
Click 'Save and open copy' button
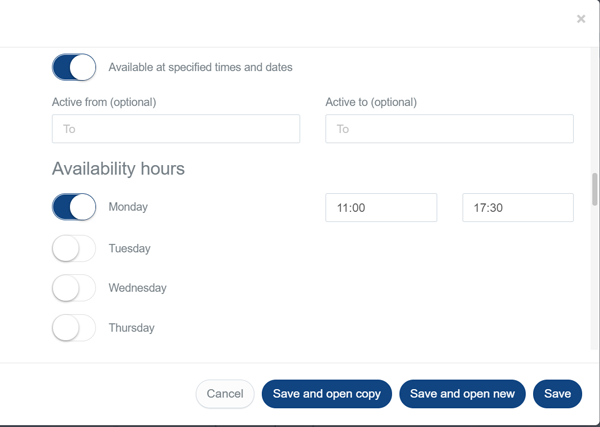(x=327, y=394)
